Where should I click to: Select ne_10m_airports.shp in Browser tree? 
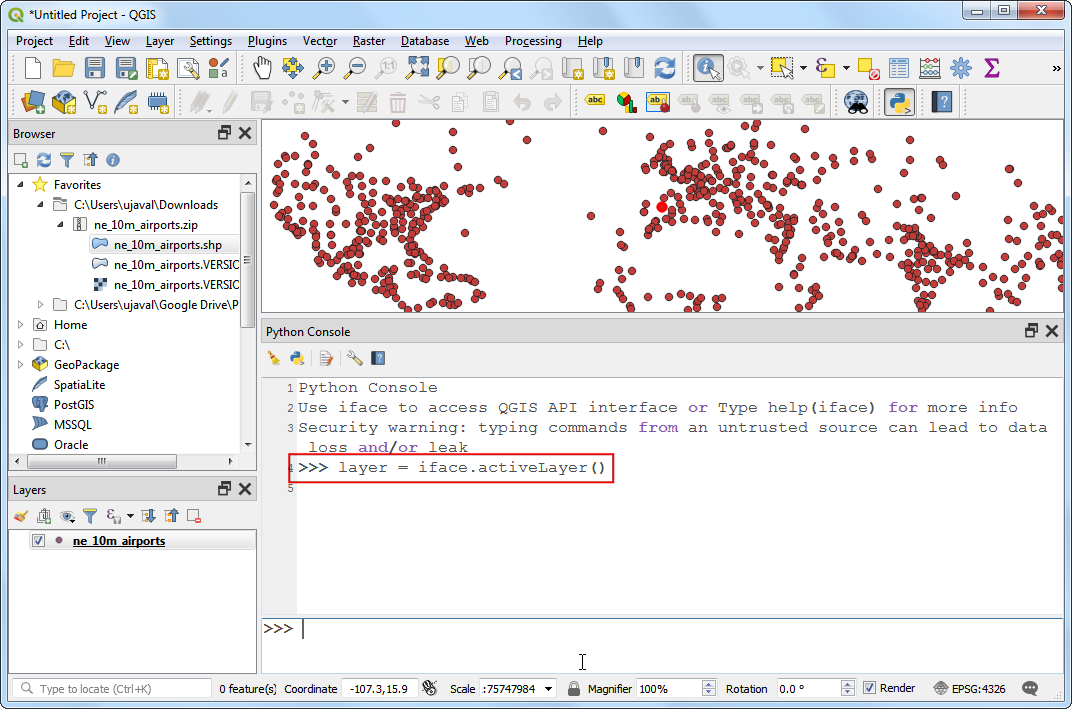pyautogui.click(x=167, y=245)
